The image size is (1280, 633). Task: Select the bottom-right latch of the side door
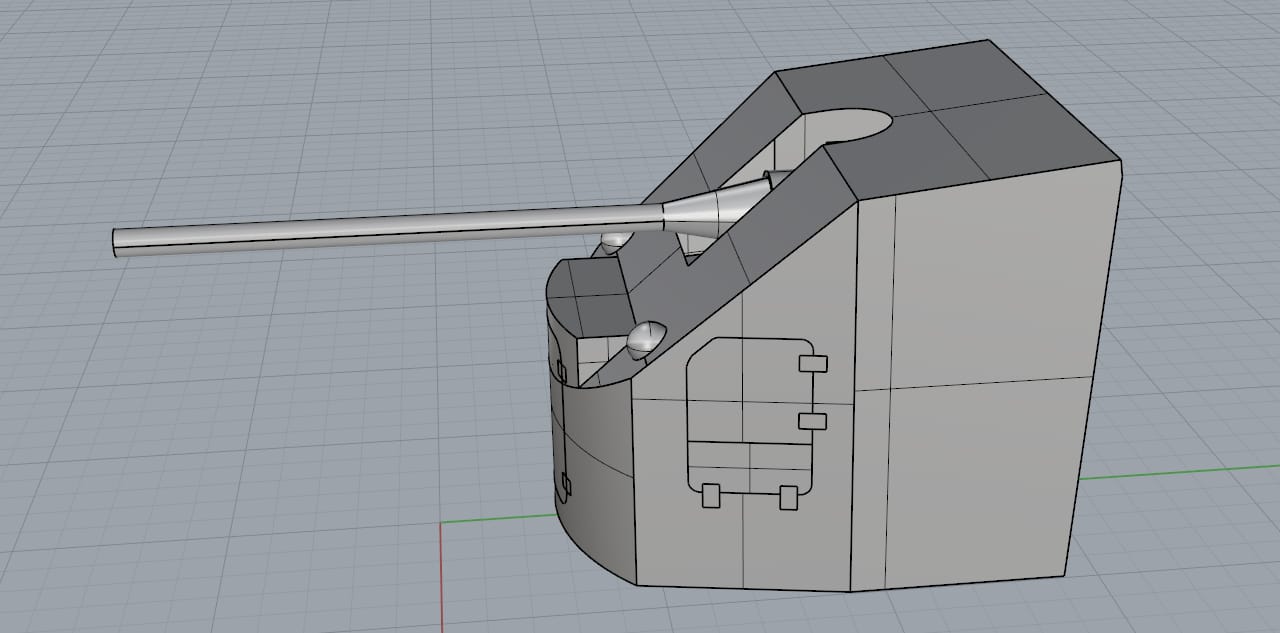[788, 495]
